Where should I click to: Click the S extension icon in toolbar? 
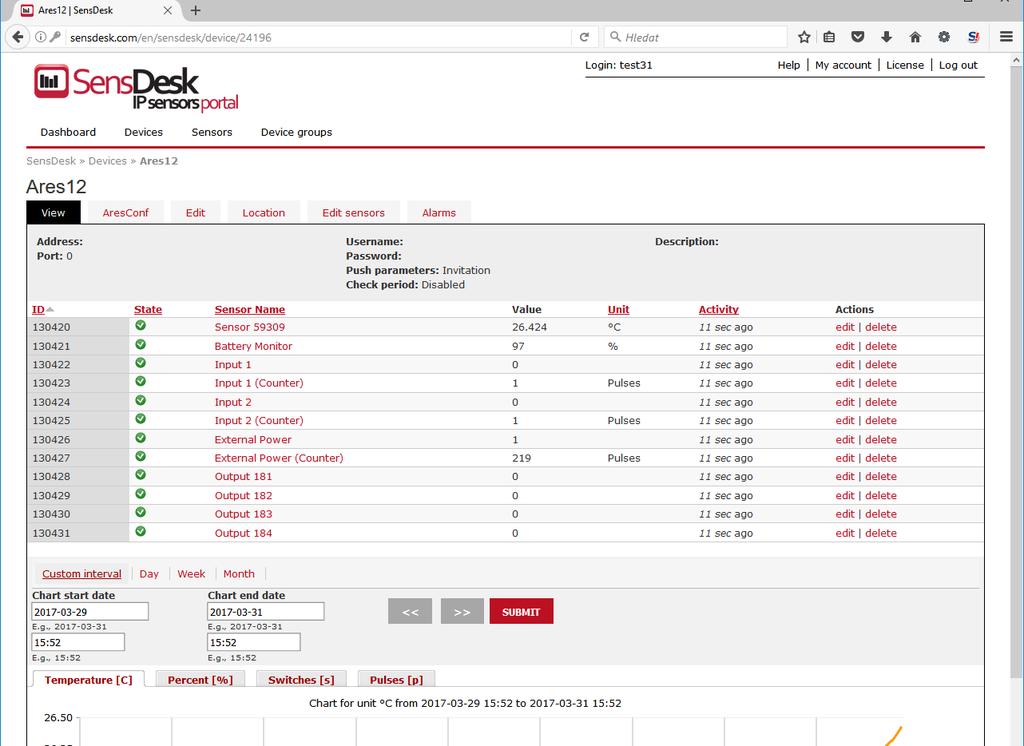coord(973,37)
